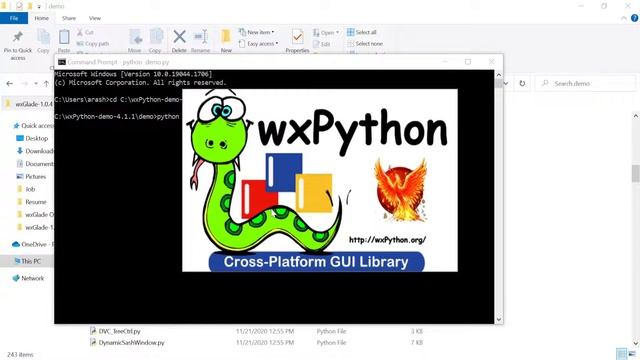Select Resume folder in navigation pane
This screenshot has width=640, height=360.
coord(31,202)
